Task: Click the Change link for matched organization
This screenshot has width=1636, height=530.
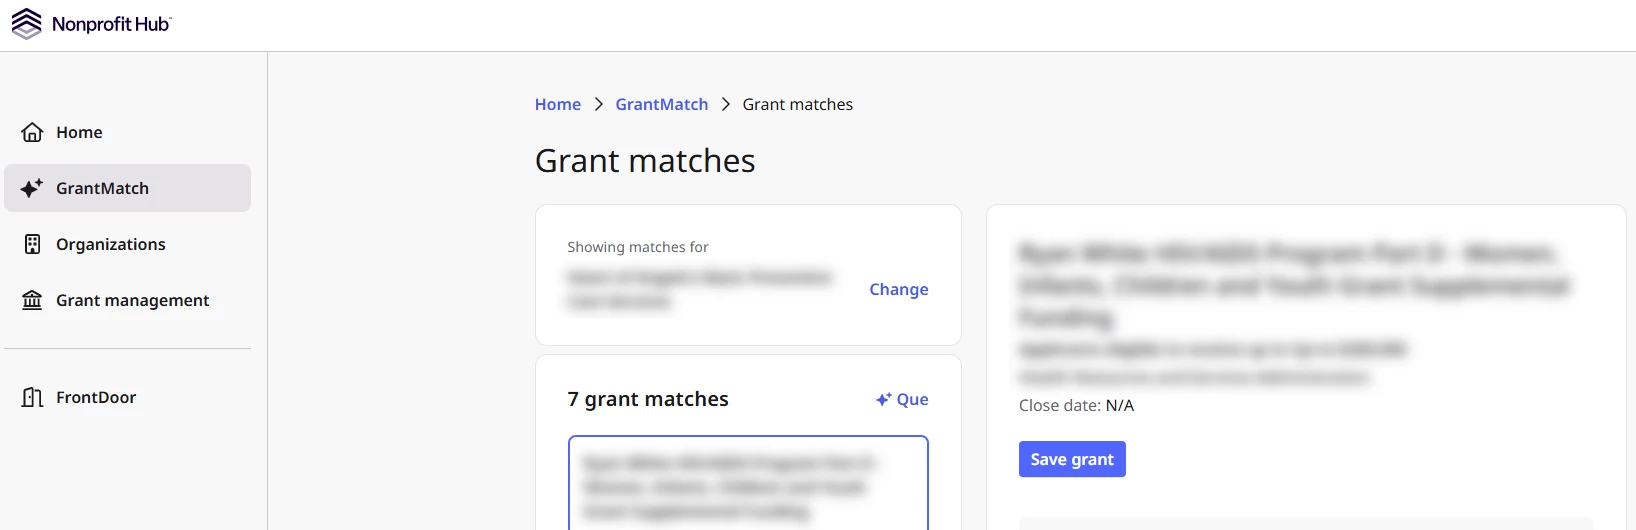Action: coord(899,289)
